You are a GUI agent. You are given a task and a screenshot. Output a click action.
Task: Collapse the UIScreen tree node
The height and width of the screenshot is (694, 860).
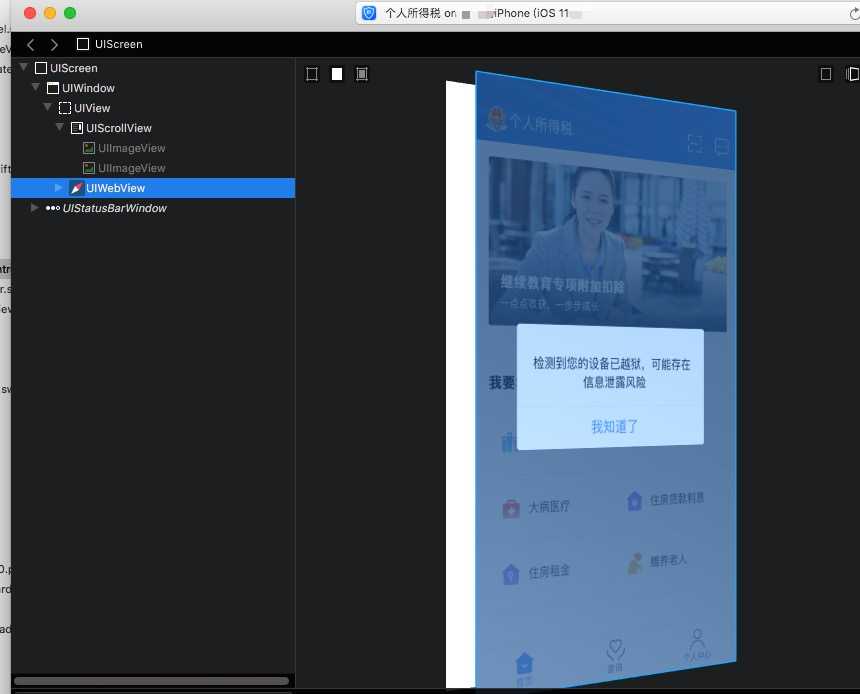tap(24, 67)
